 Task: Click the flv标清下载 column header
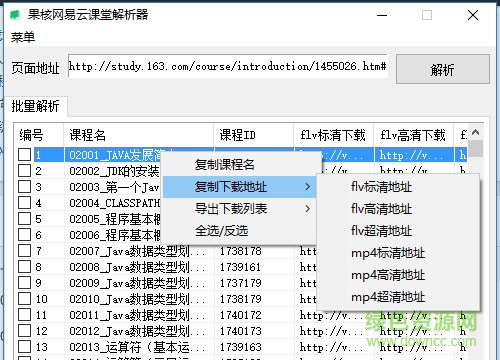(x=334, y=135)
